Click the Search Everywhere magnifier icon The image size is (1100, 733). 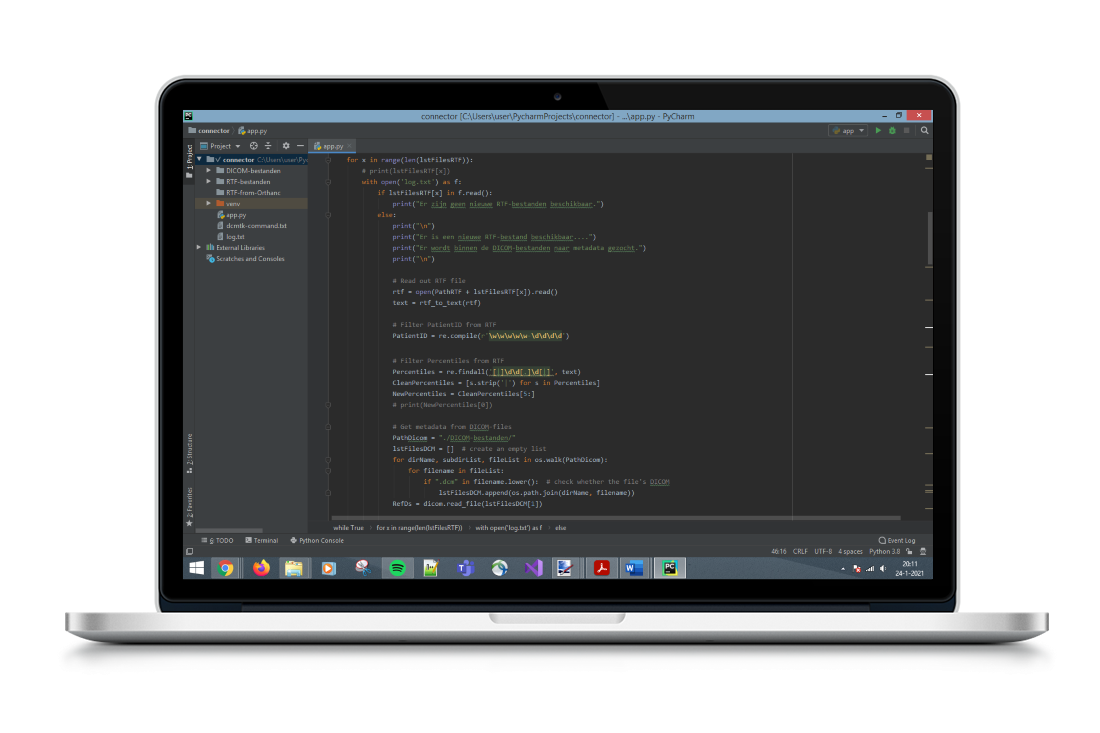pyautogui.click(x=925, y=130)
